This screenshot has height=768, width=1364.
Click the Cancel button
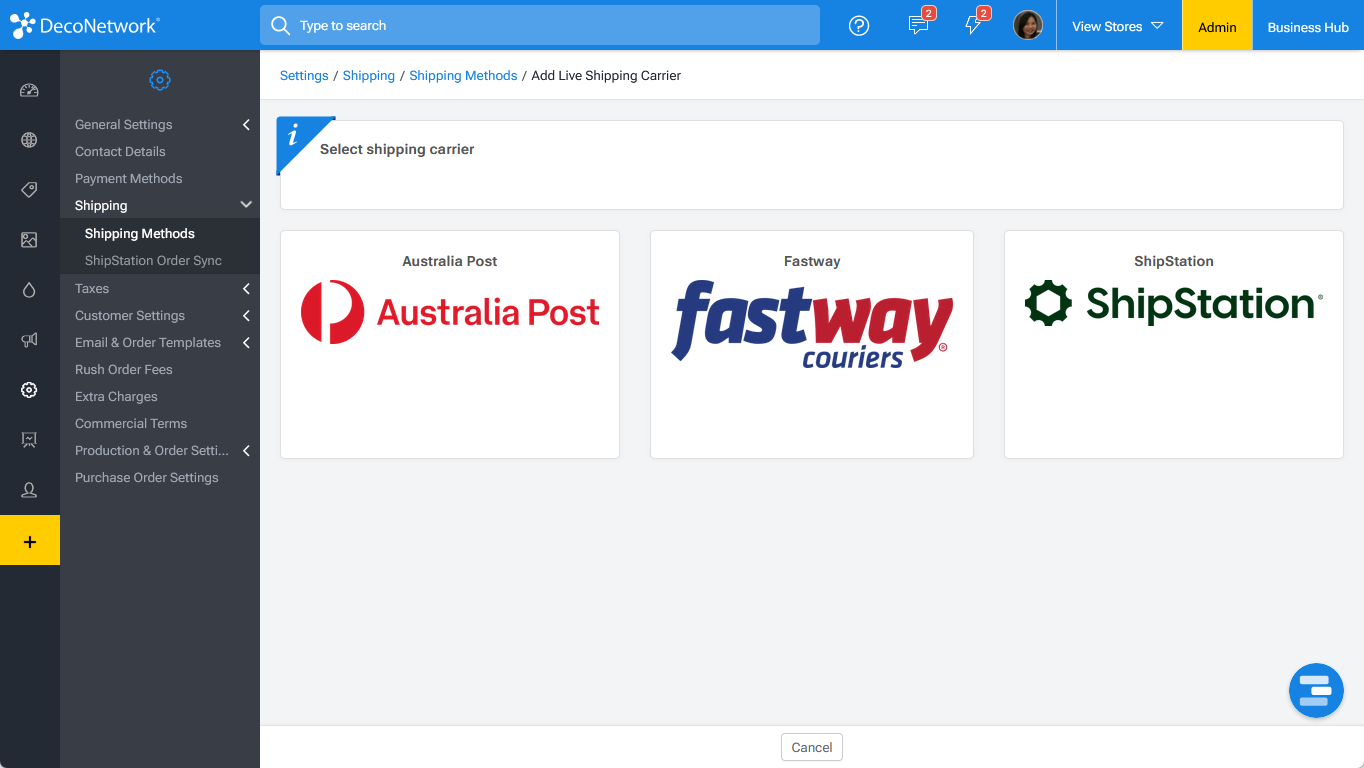point(812,747)
